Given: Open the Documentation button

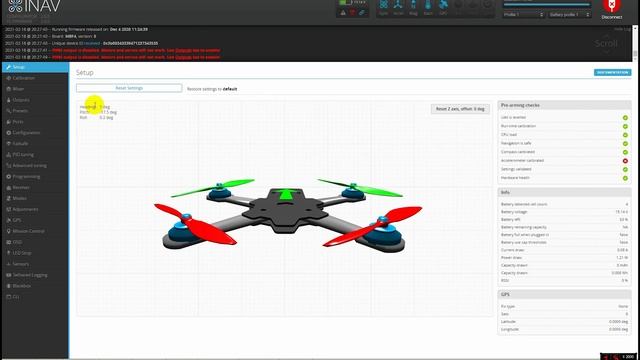Looking at the screenshot, I should click(x=612, y=73).
